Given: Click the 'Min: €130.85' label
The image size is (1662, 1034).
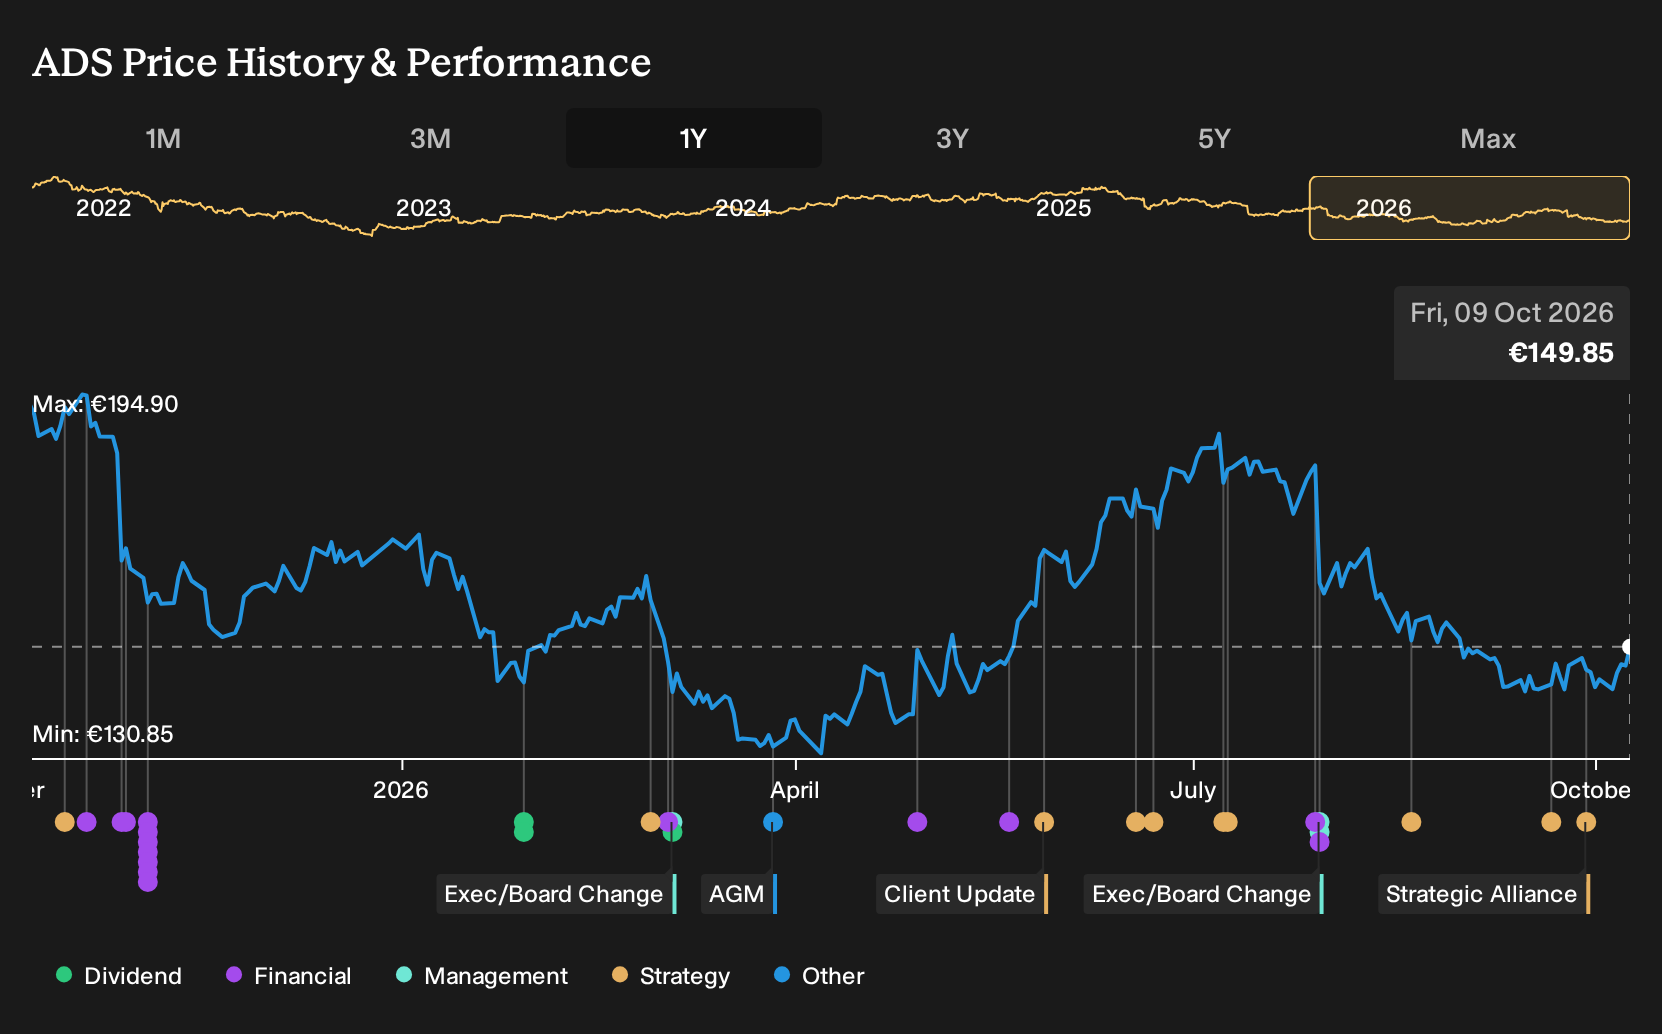Looking at the screenshot, I should pos(103,734).
